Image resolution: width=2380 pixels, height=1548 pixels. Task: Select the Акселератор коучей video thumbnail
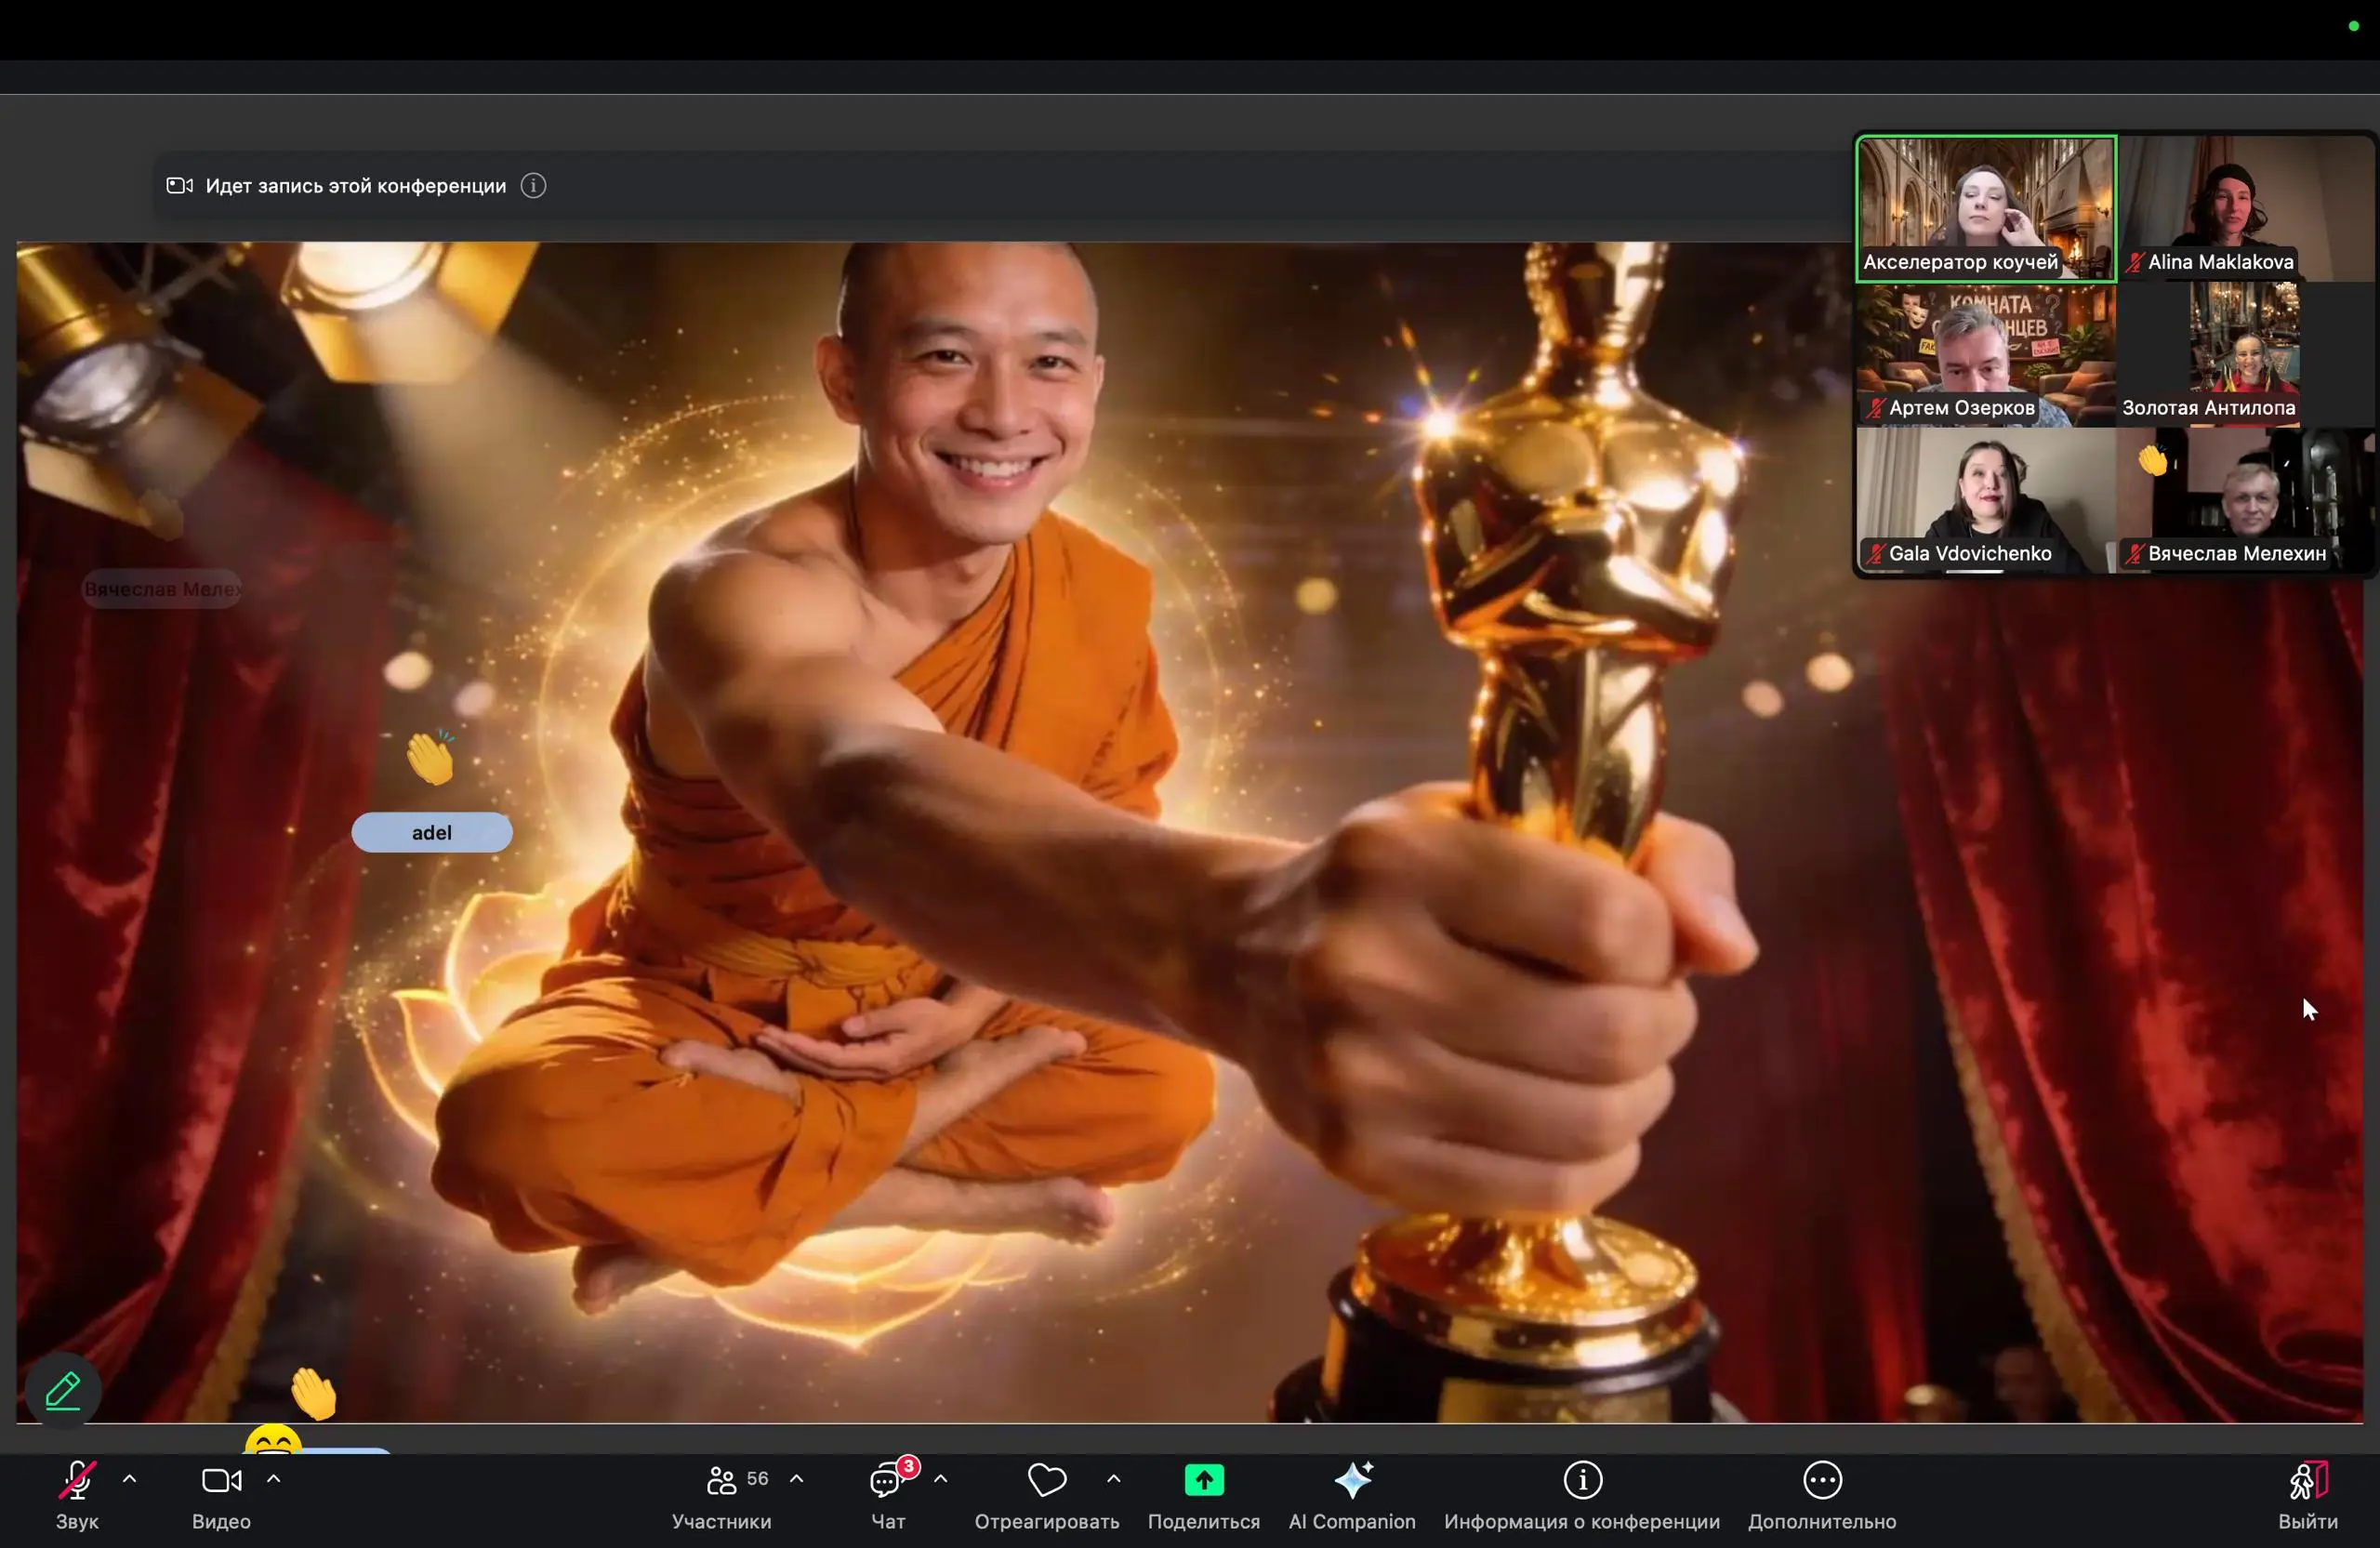pos(1986,209)
